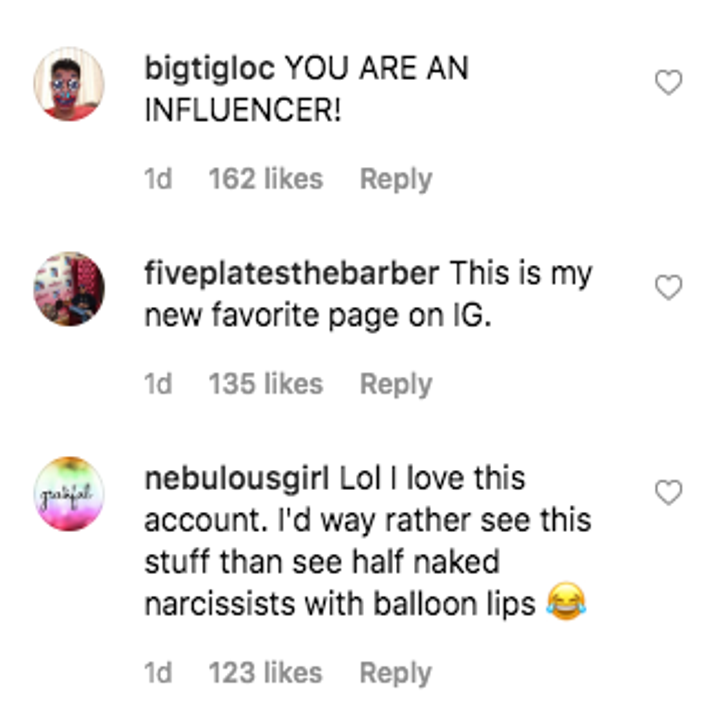Open bigtigloc's profile picture
Image resolution: width=720 pixels, height=720 pixels.
click(x=69, y=84)
